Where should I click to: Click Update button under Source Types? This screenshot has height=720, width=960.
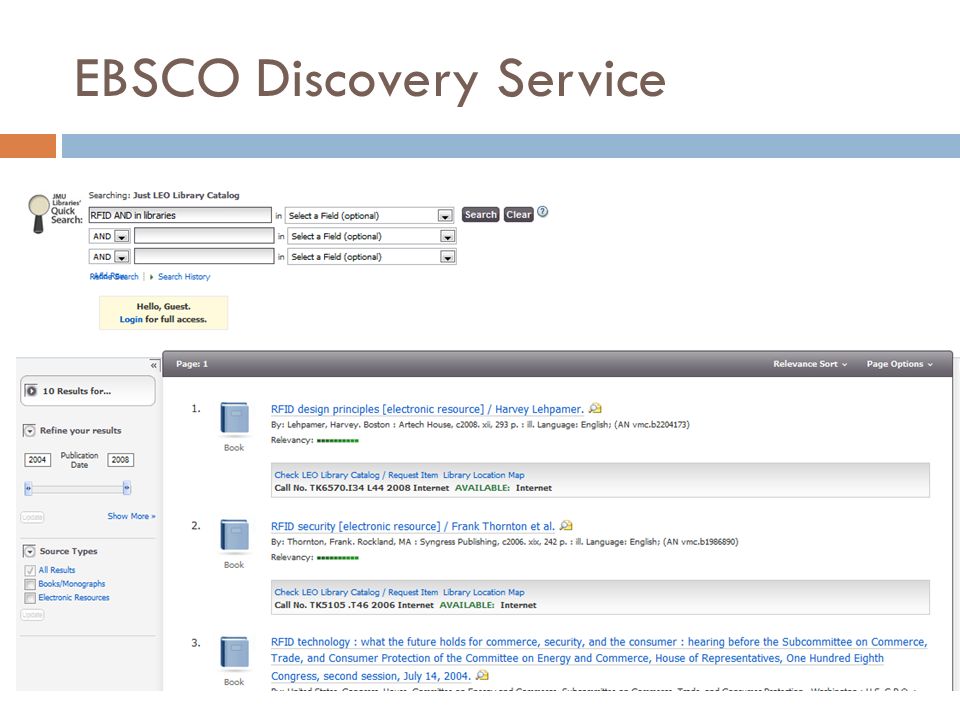click(32, 615)
